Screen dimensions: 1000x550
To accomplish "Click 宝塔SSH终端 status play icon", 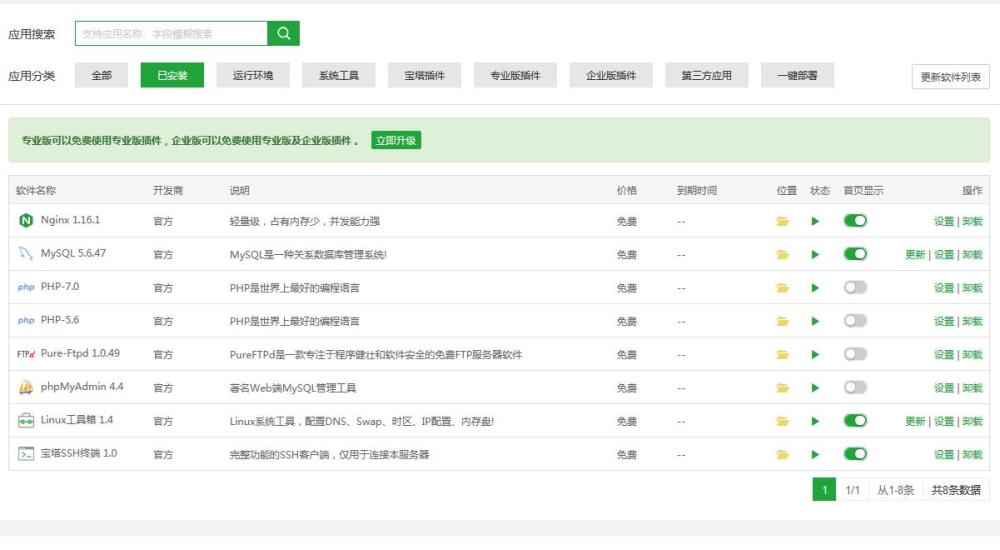I will (x=815, y=455).
